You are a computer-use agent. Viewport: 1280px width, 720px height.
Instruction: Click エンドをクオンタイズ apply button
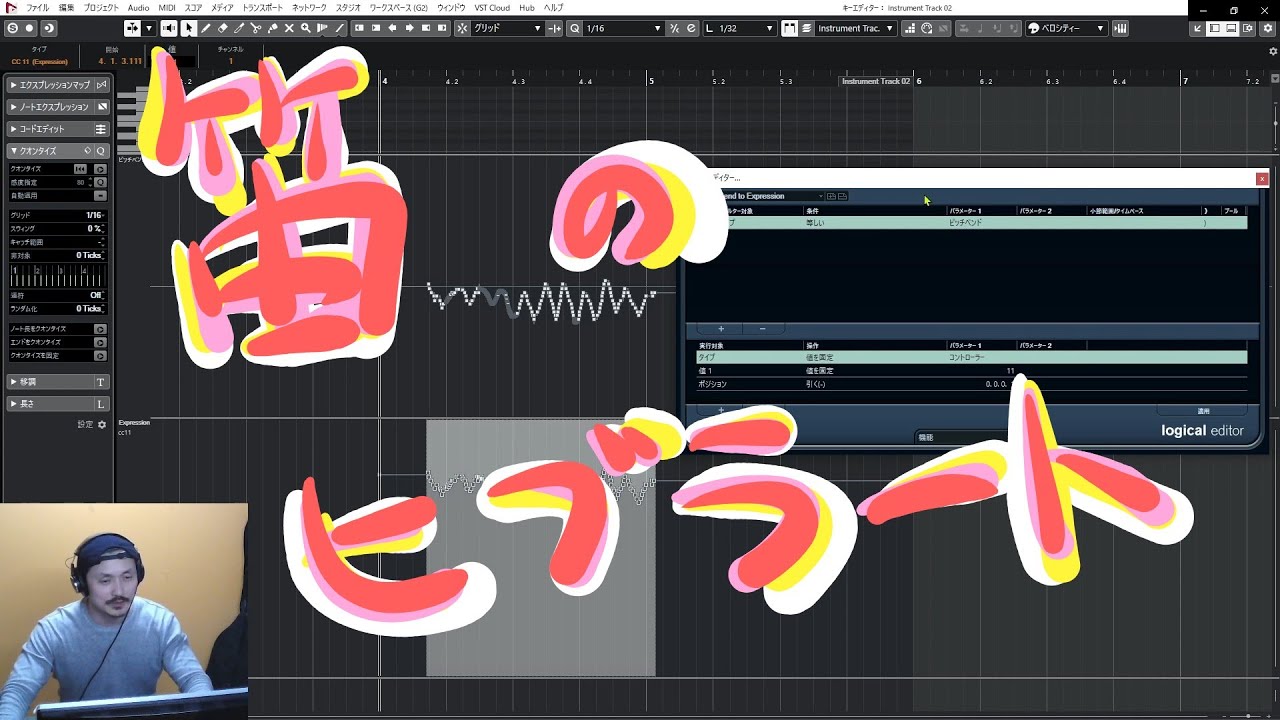[100, 342]
